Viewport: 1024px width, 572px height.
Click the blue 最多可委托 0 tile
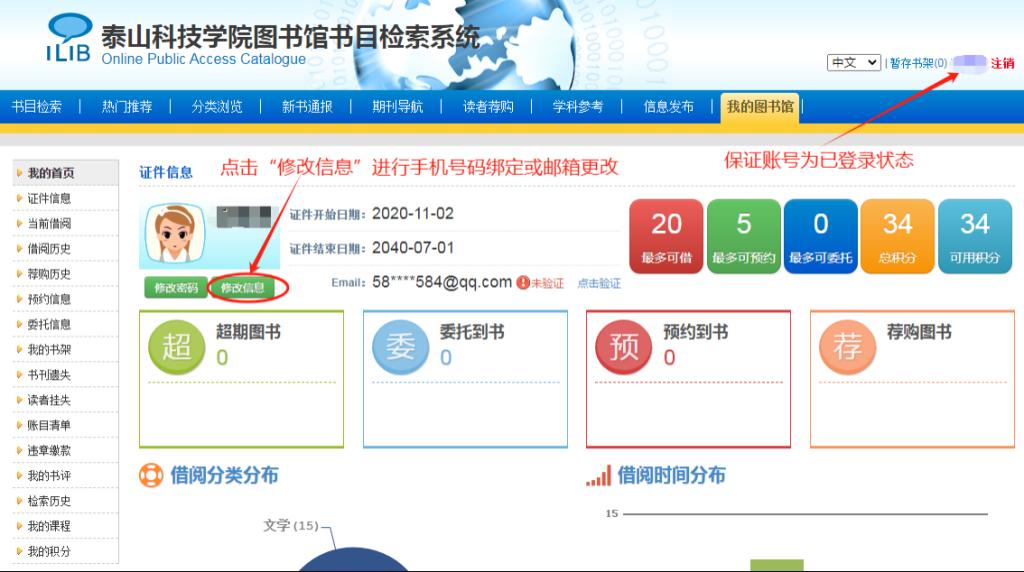click(820, 236)
